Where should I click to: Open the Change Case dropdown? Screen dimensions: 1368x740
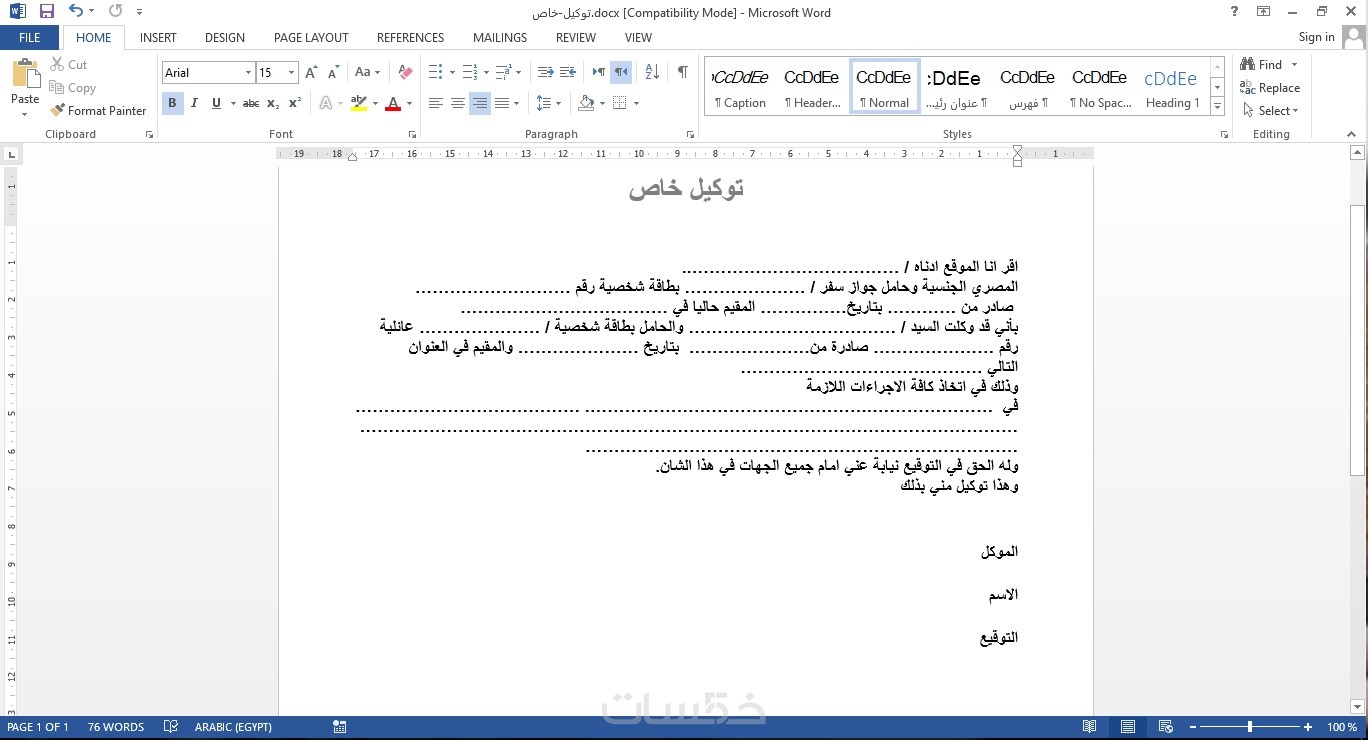(366, 72)
